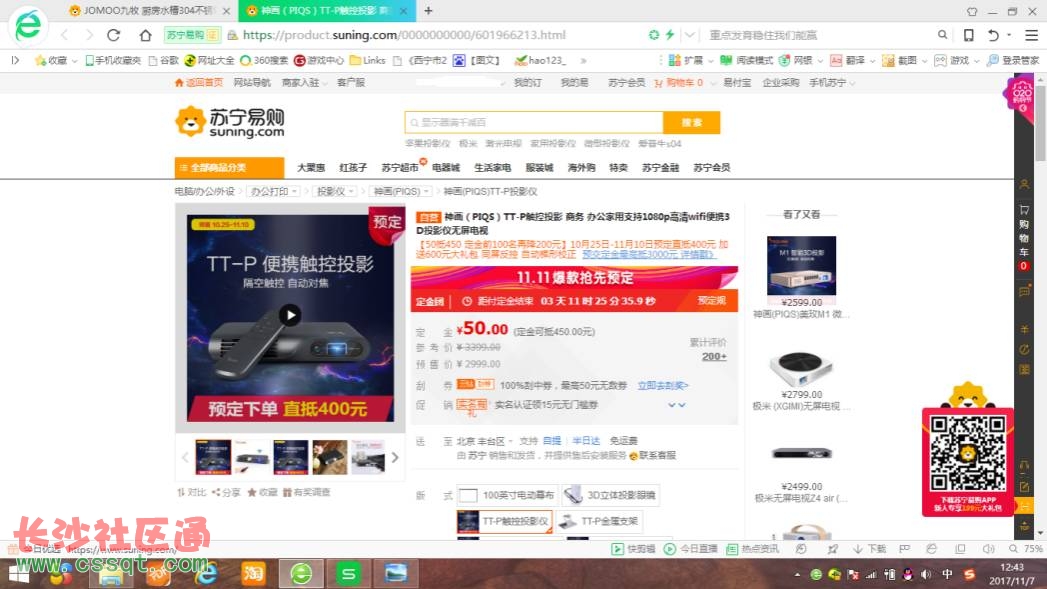Viewport: 1047px width, 589px height.
Task: Click the magnifier icon in browser search box
Action: tap(942, 35)
